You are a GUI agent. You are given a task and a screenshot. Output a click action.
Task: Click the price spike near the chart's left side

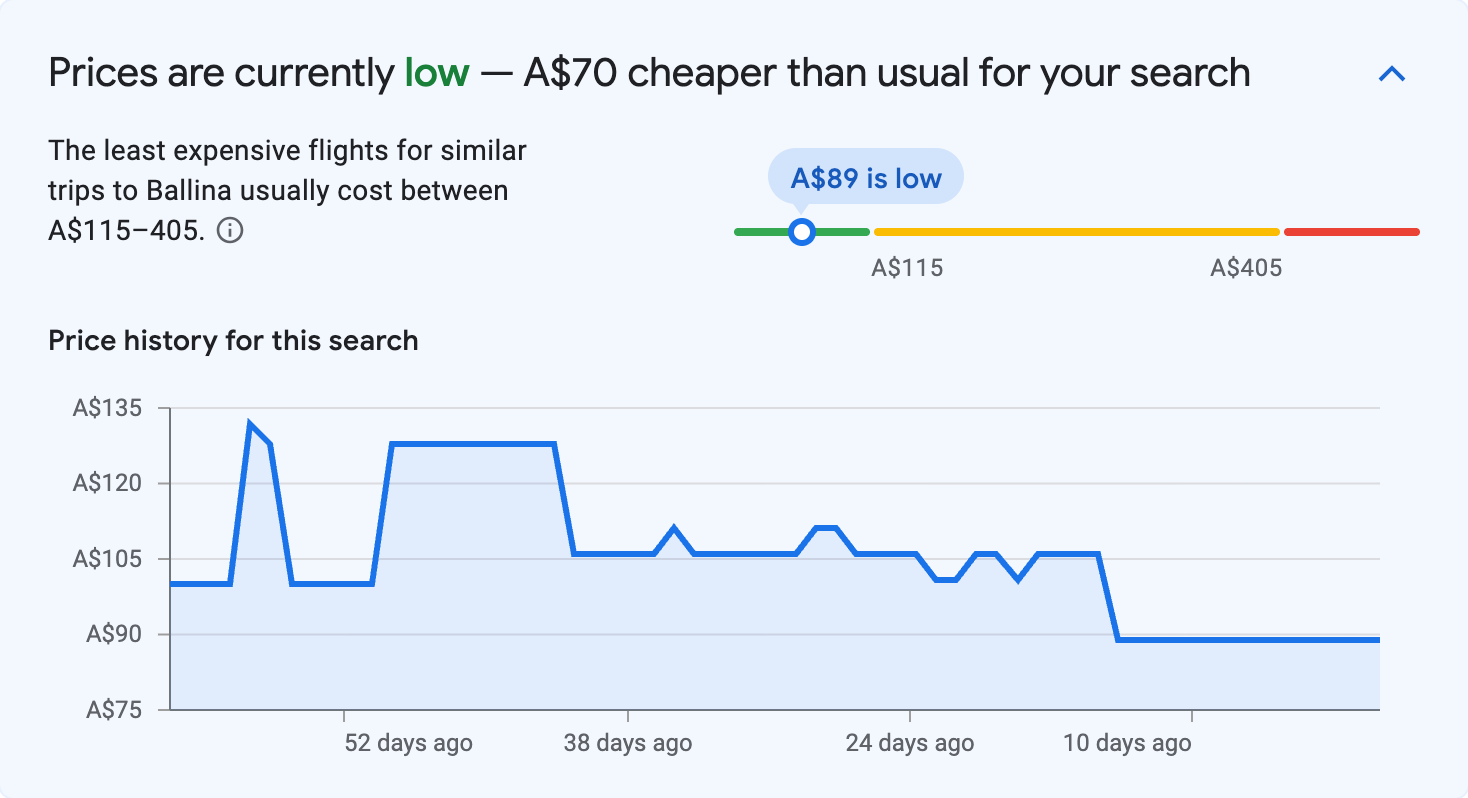[249, 422]
